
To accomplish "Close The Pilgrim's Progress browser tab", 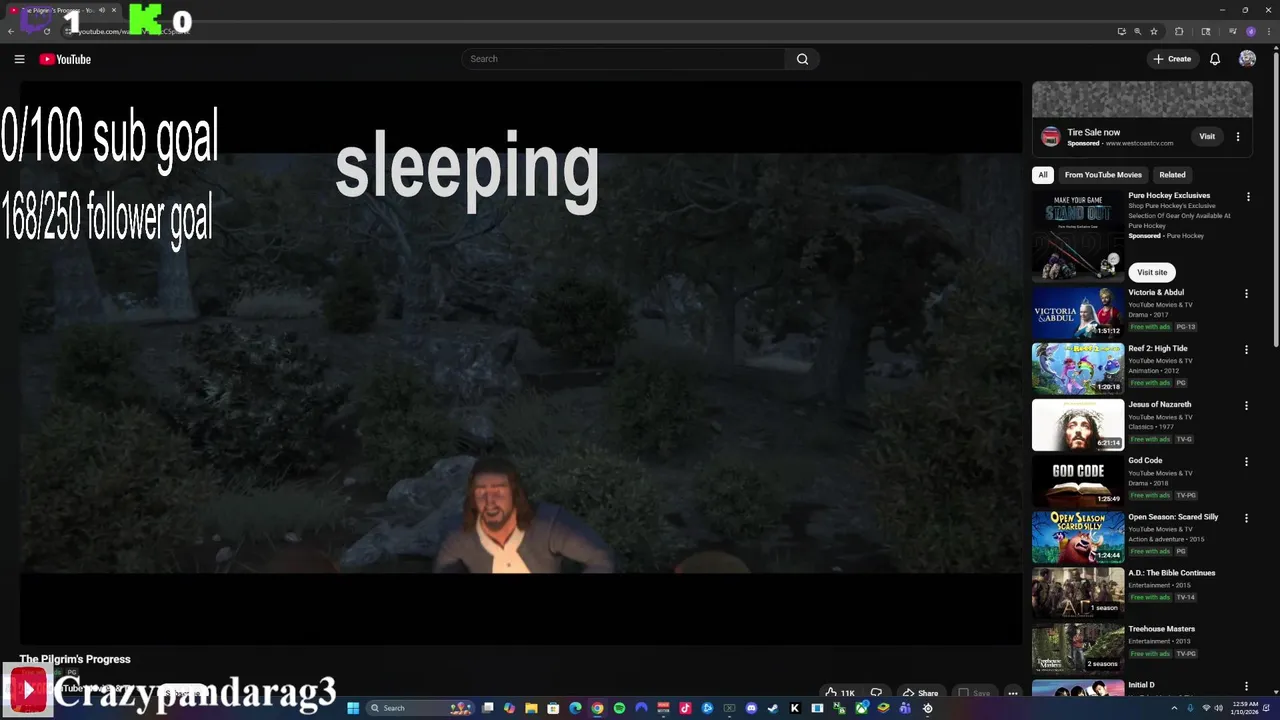I will point(114,10).
